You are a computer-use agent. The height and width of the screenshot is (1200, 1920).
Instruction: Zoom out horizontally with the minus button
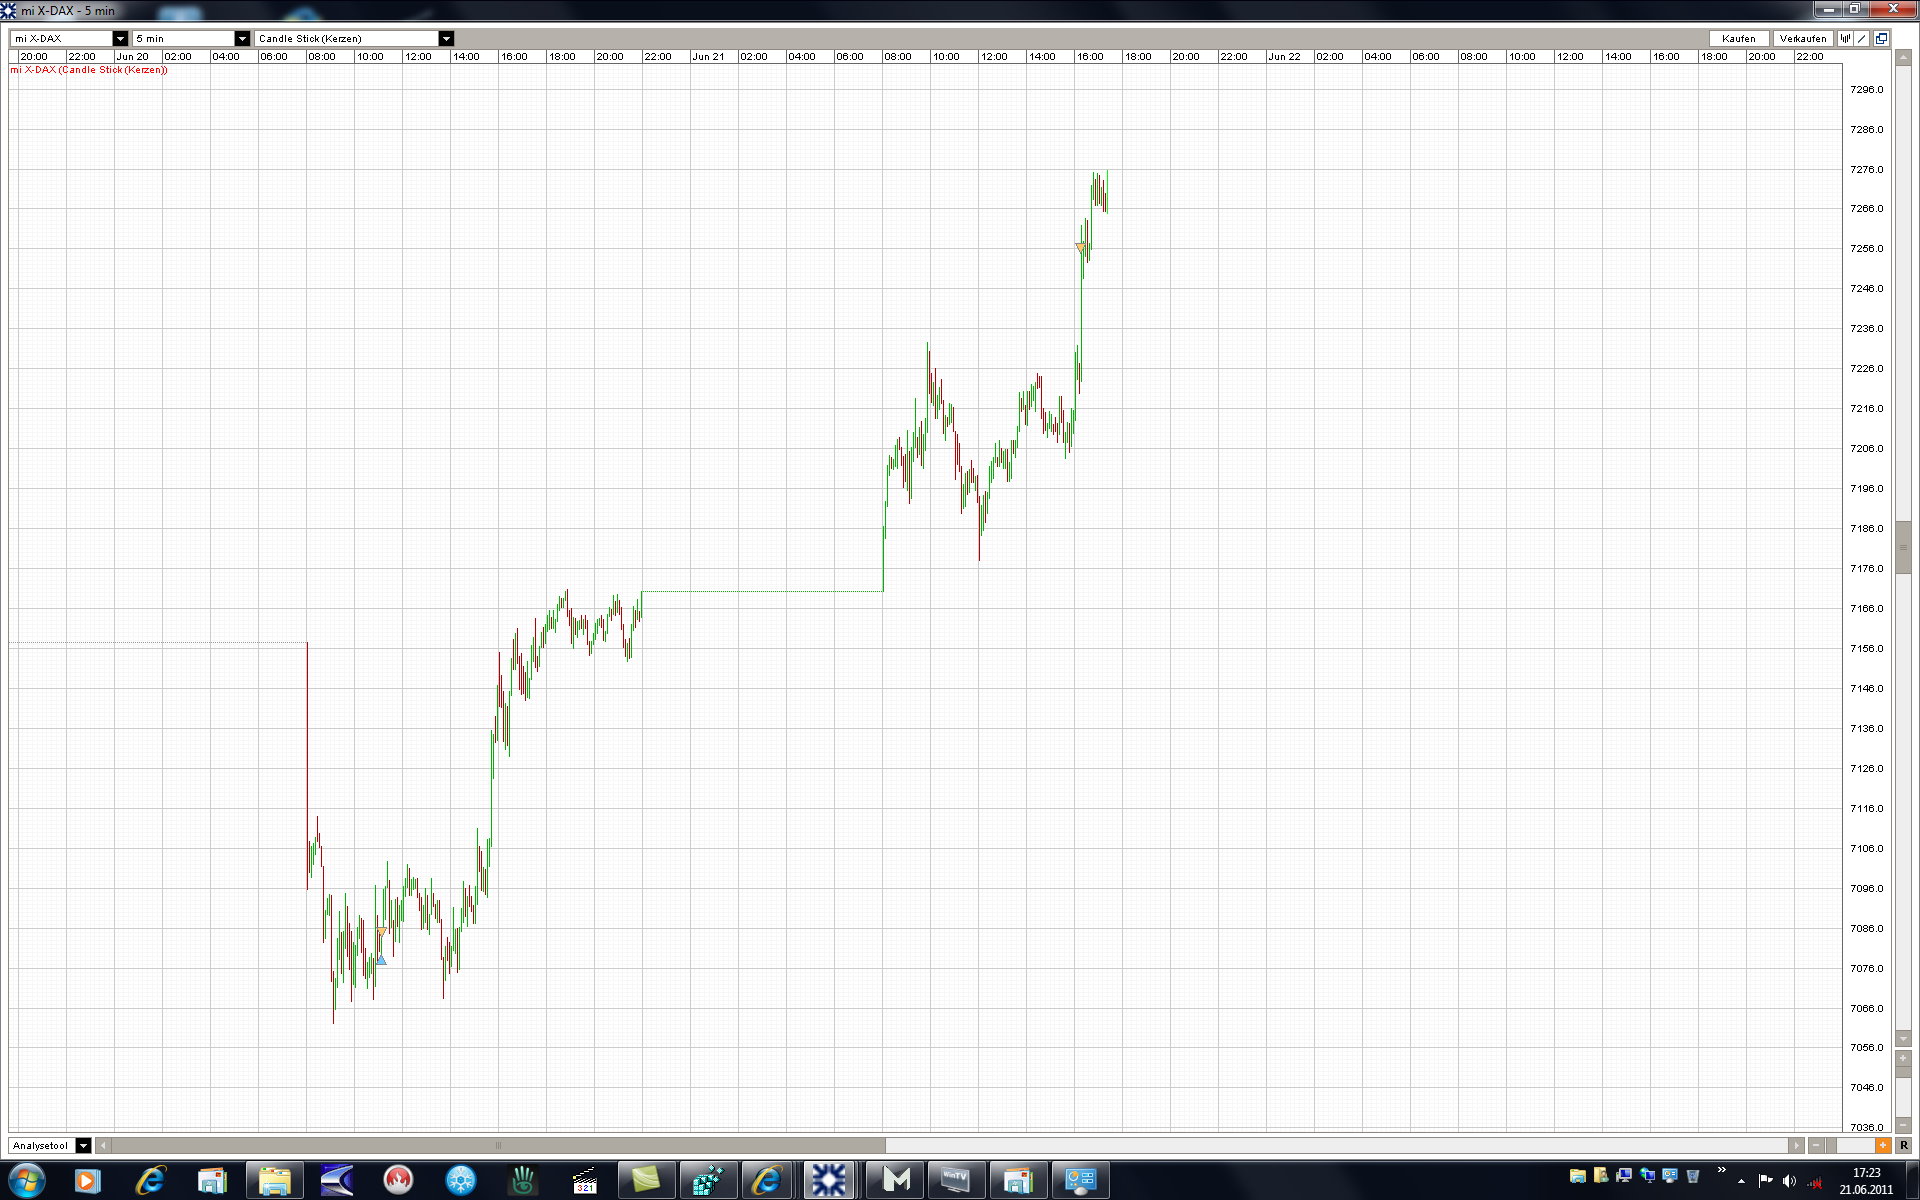click(1817, 1146)
